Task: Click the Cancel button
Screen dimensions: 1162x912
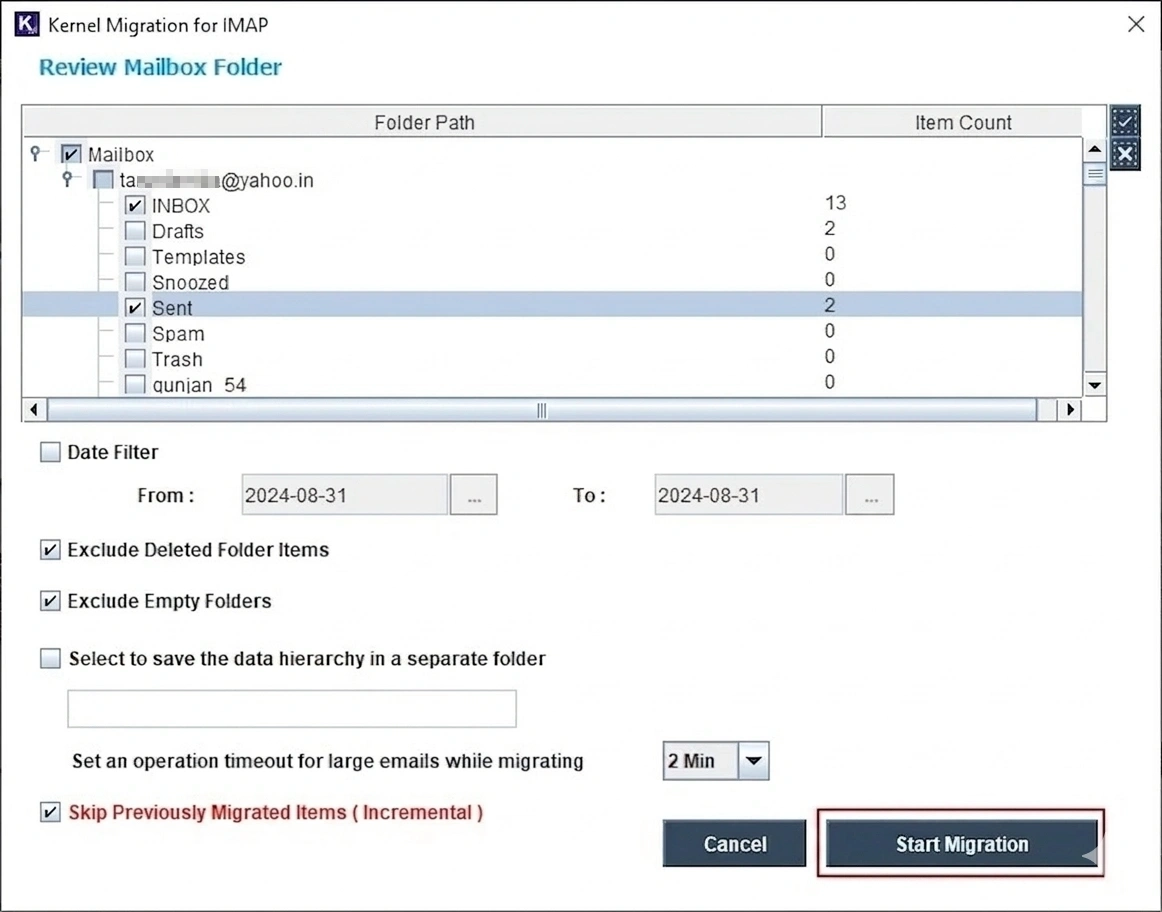Action: (734, 844)
